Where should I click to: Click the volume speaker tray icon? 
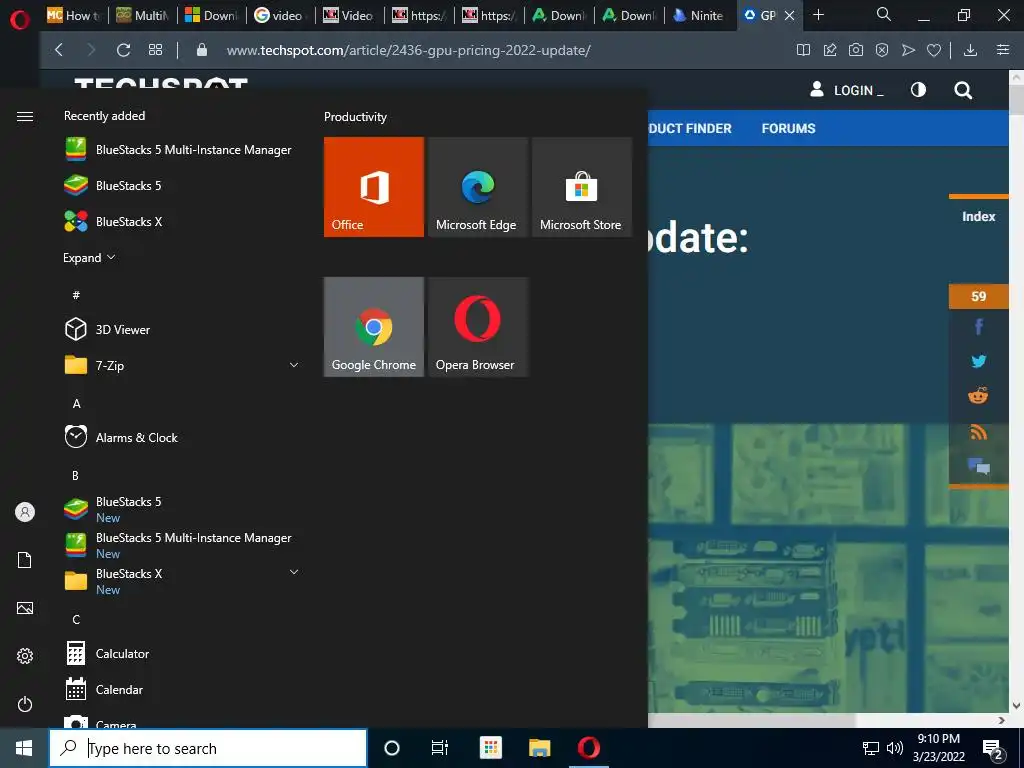[x=895, y=748]
